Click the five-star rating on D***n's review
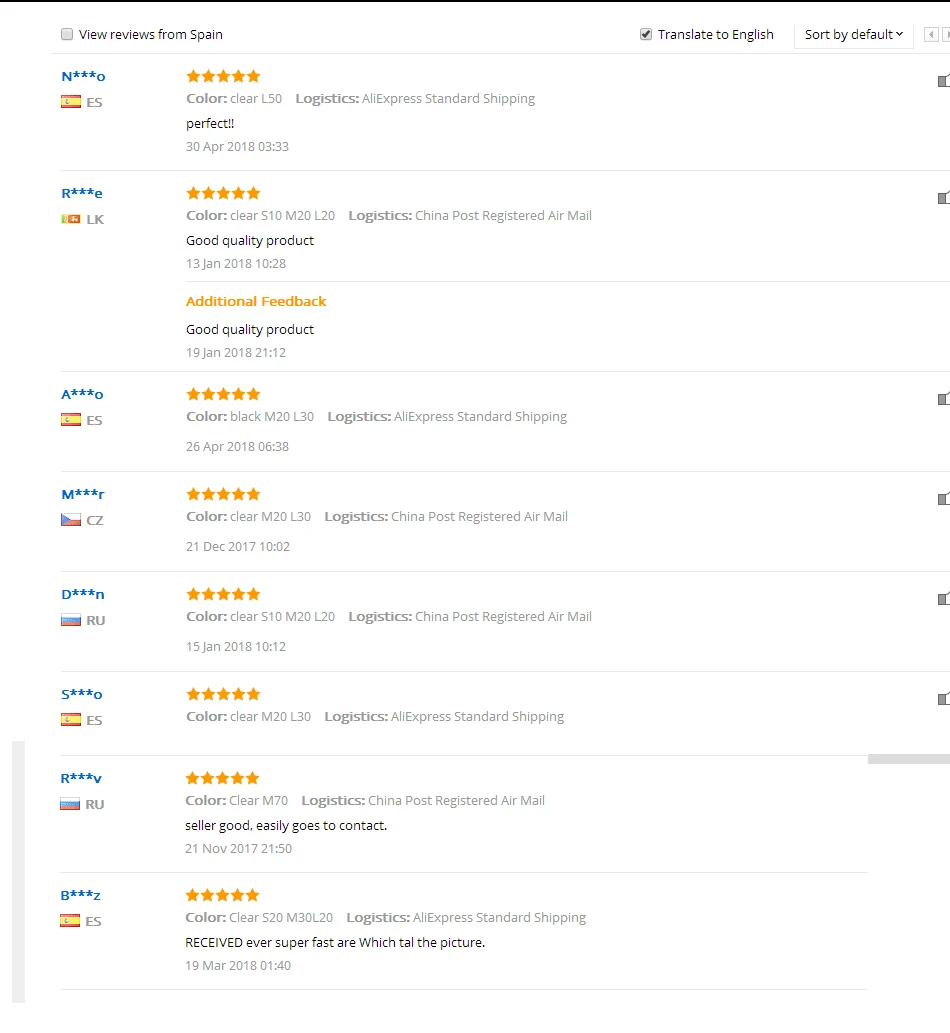Viewport: 950px width, 1033px height. coord(223,594)
